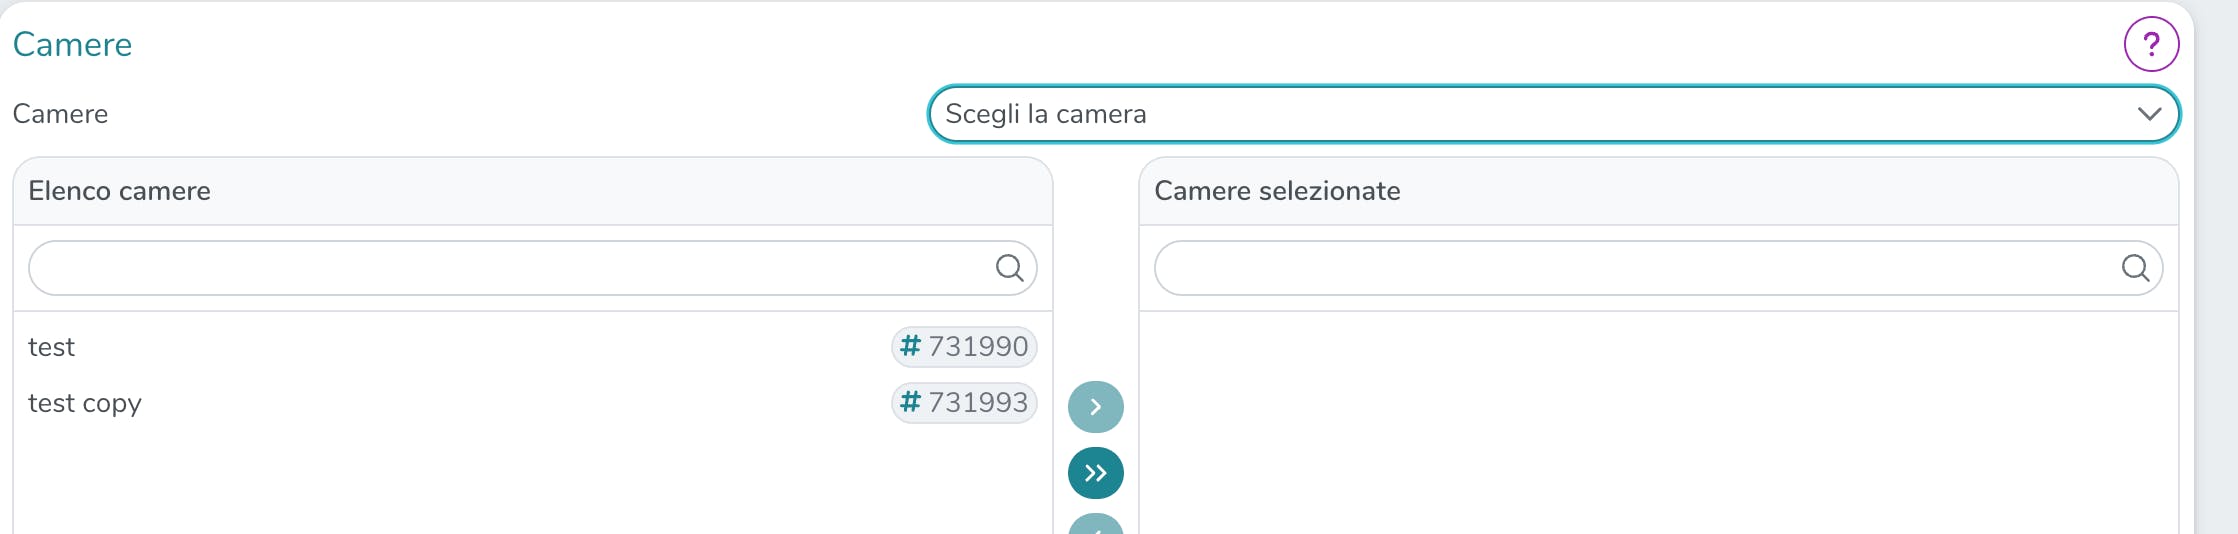2238x534 pixels.
Task: Open the Scegli la camera dropdown
Action: [x=1554, y=114]
